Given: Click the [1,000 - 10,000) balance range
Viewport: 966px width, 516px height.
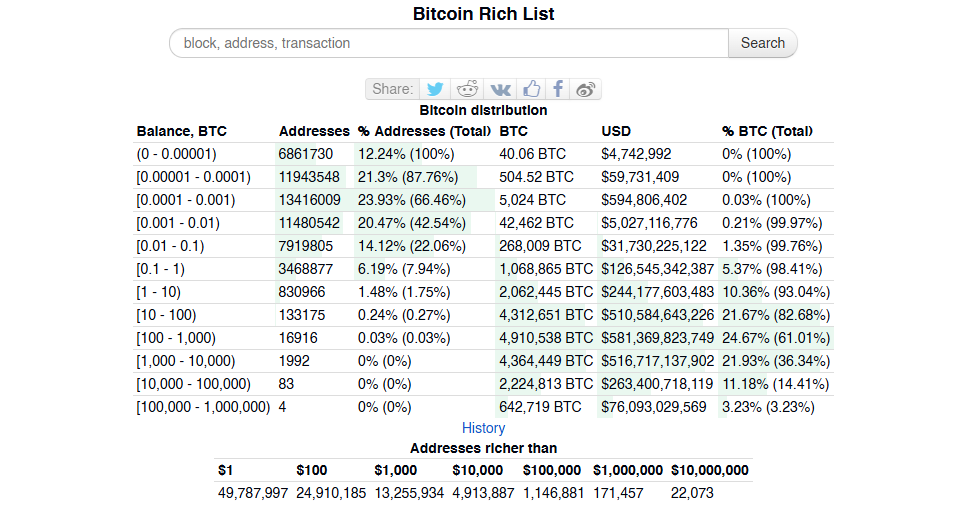Looking at the screenshot, I should click(x=185, y=361).
